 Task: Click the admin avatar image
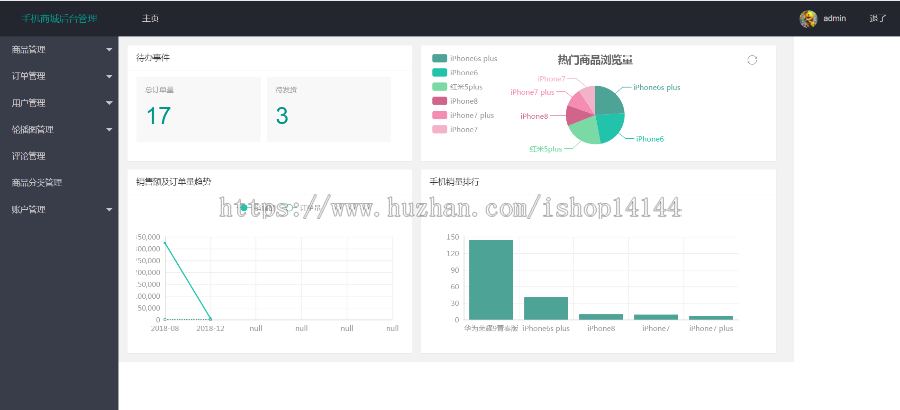coord(808,19)
